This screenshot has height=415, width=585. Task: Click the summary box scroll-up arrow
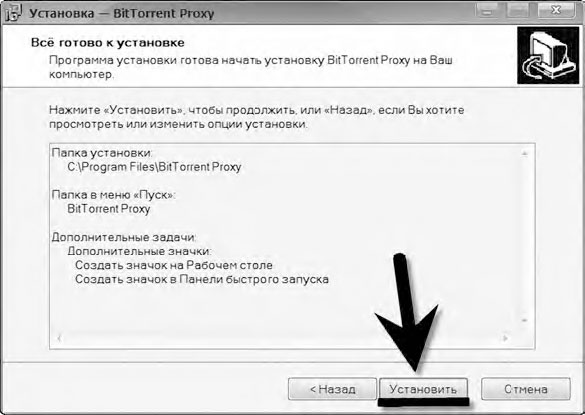click(525, 154)
